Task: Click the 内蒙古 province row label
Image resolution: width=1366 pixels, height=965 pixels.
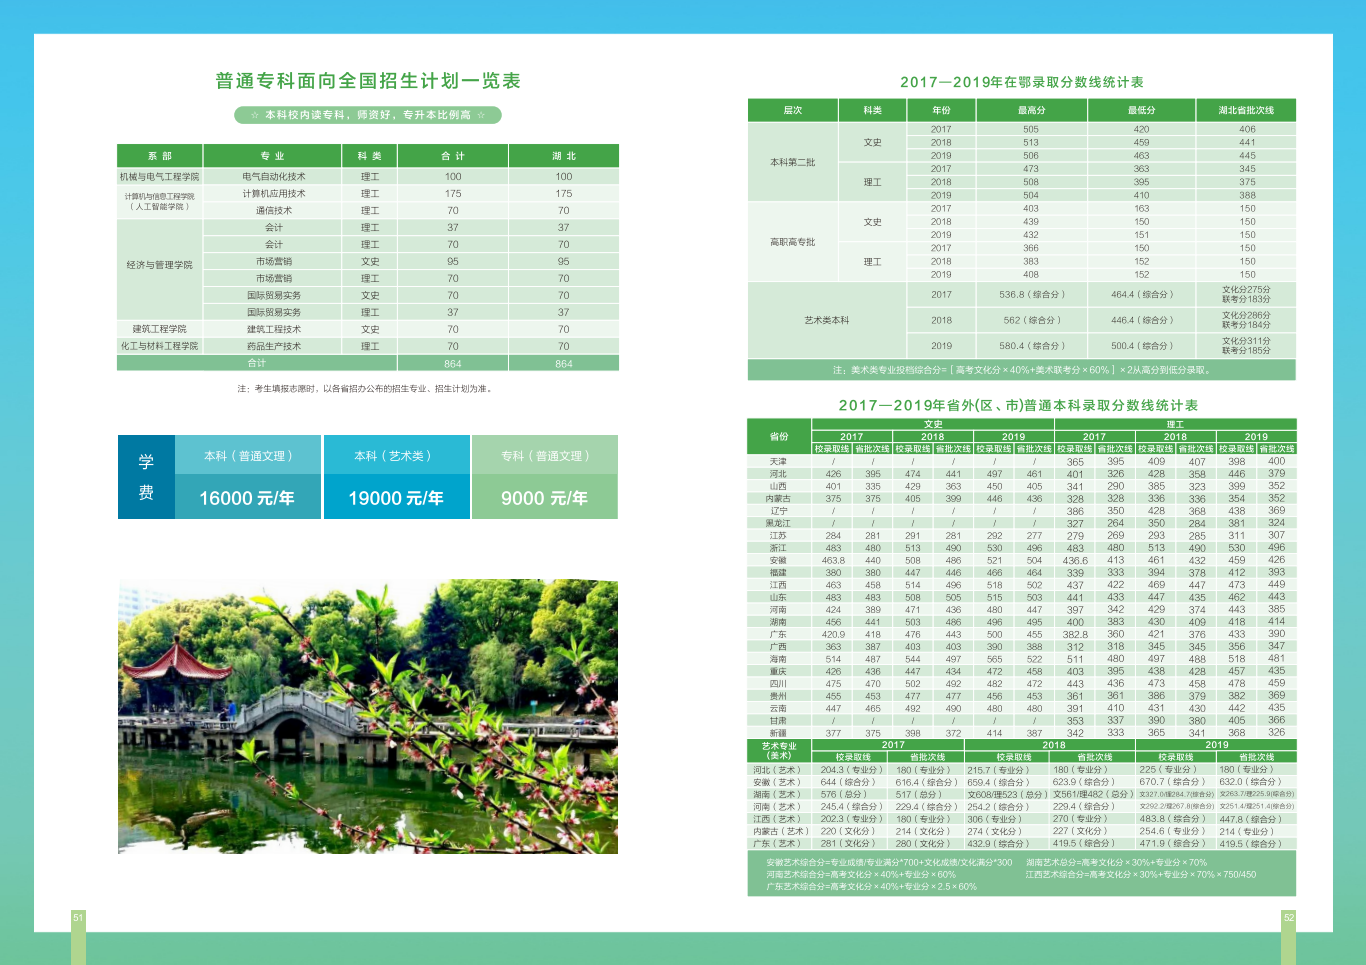Action: [779, 498]
